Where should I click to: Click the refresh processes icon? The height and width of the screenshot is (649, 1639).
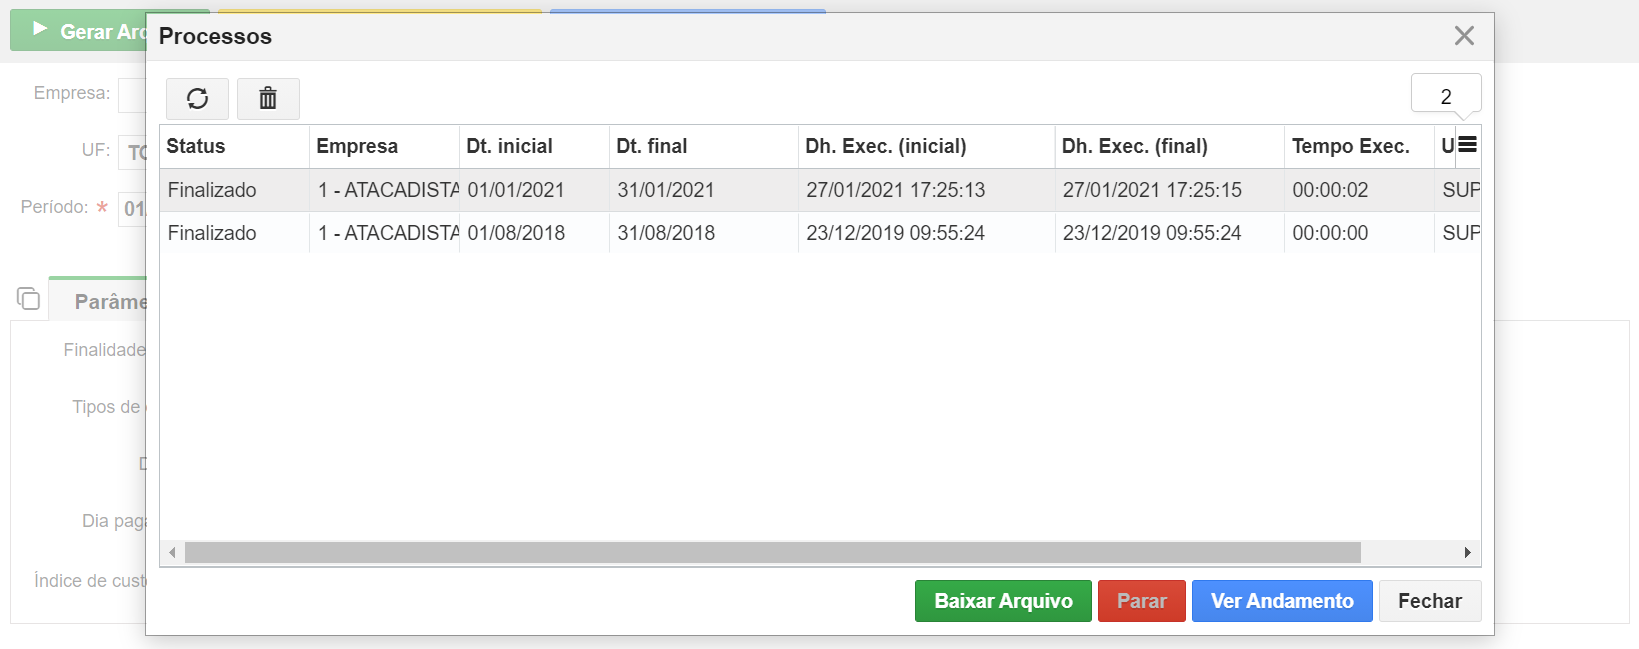point(197,98)
